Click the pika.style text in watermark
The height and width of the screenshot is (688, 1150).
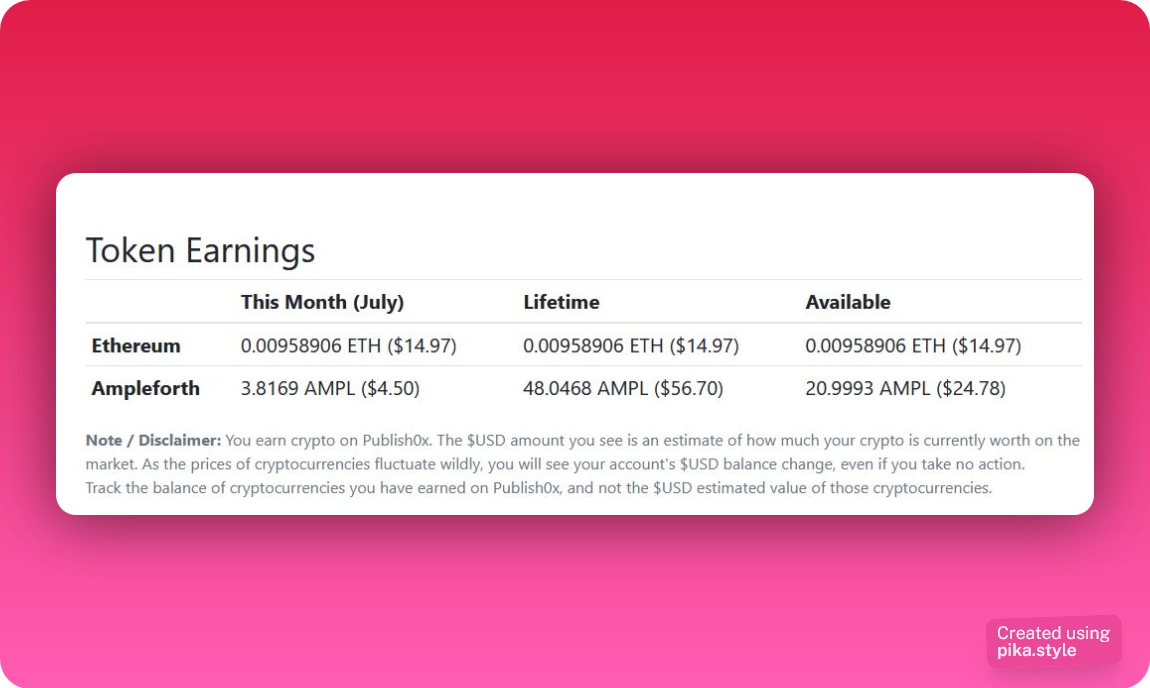coord(1036,651)
